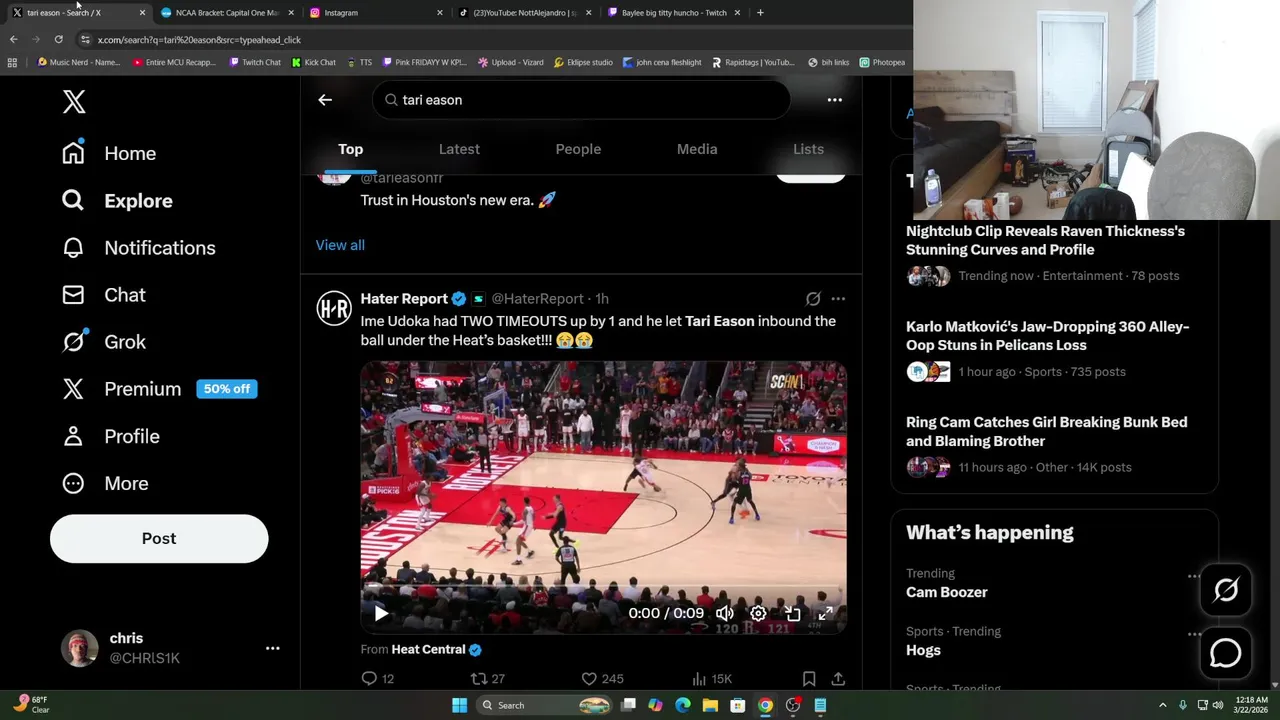This screenshot has height=720, width=1280.
Task: Open Grok in sidebar
Action: coord(103,342)
